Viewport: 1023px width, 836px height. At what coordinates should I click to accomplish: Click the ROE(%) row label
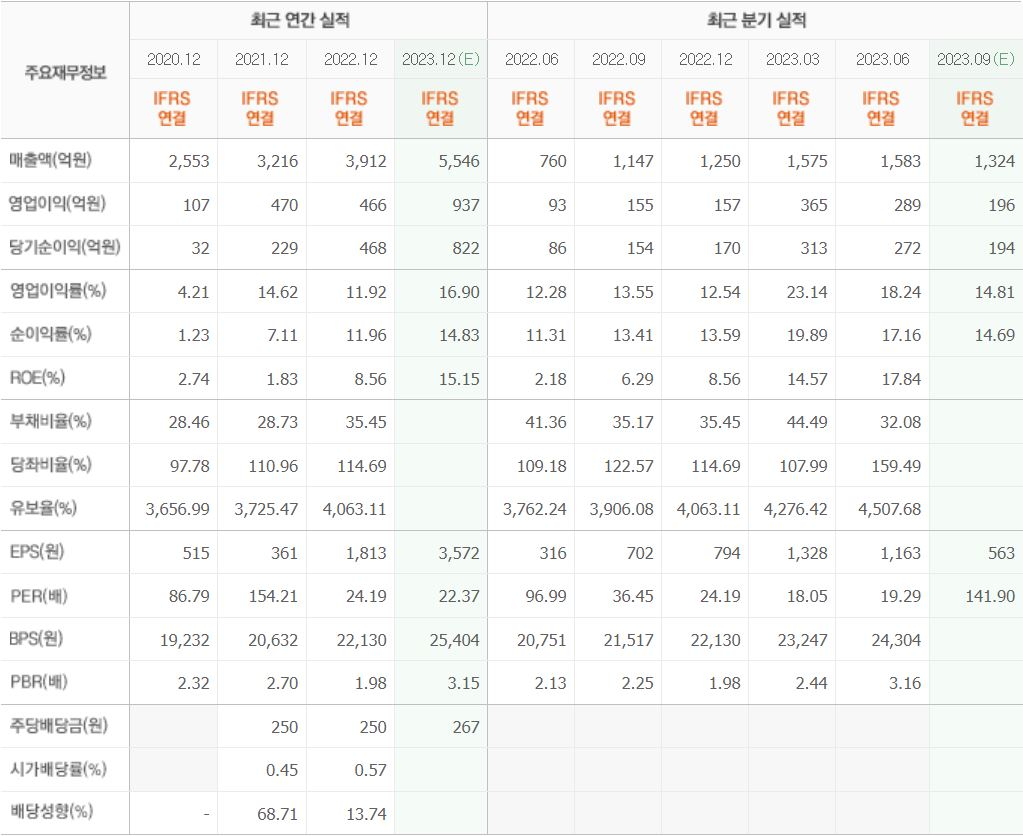pos(37,377)
